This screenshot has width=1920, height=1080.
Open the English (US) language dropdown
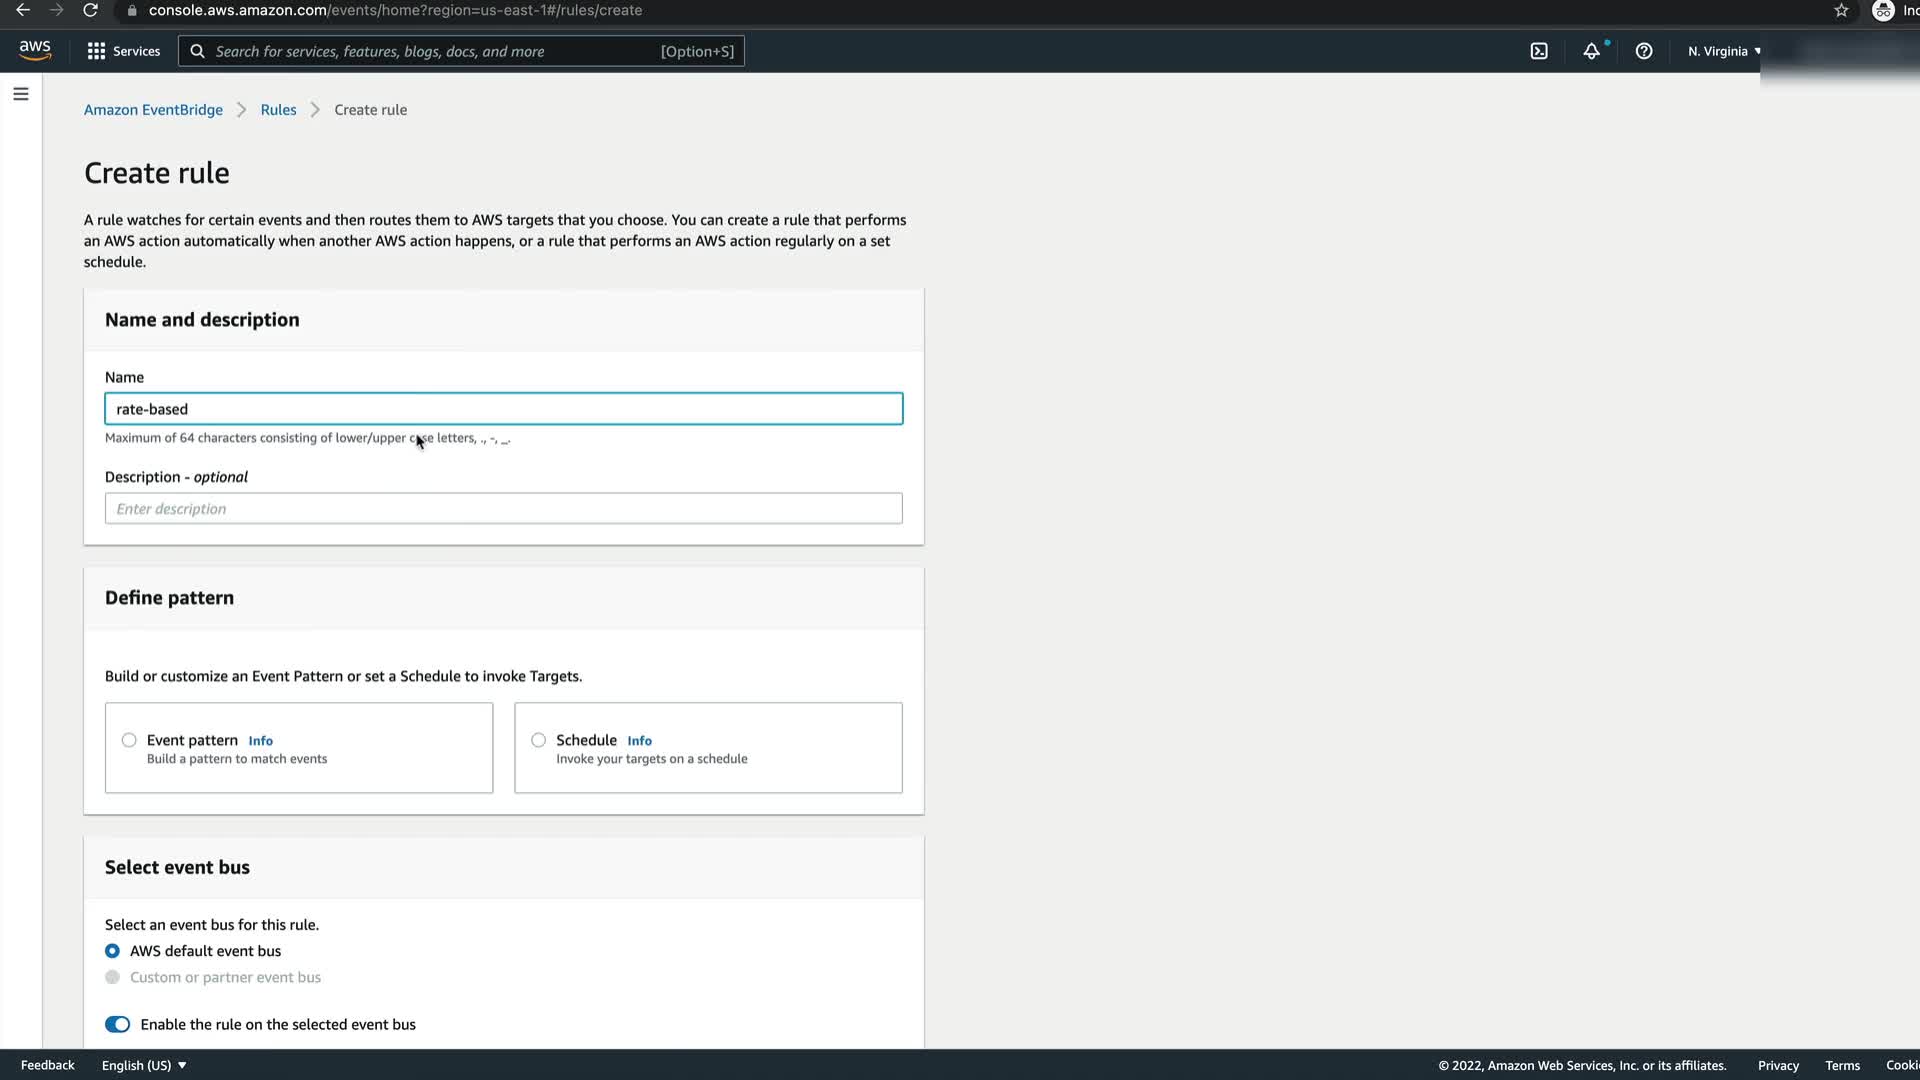point(144,1065)
